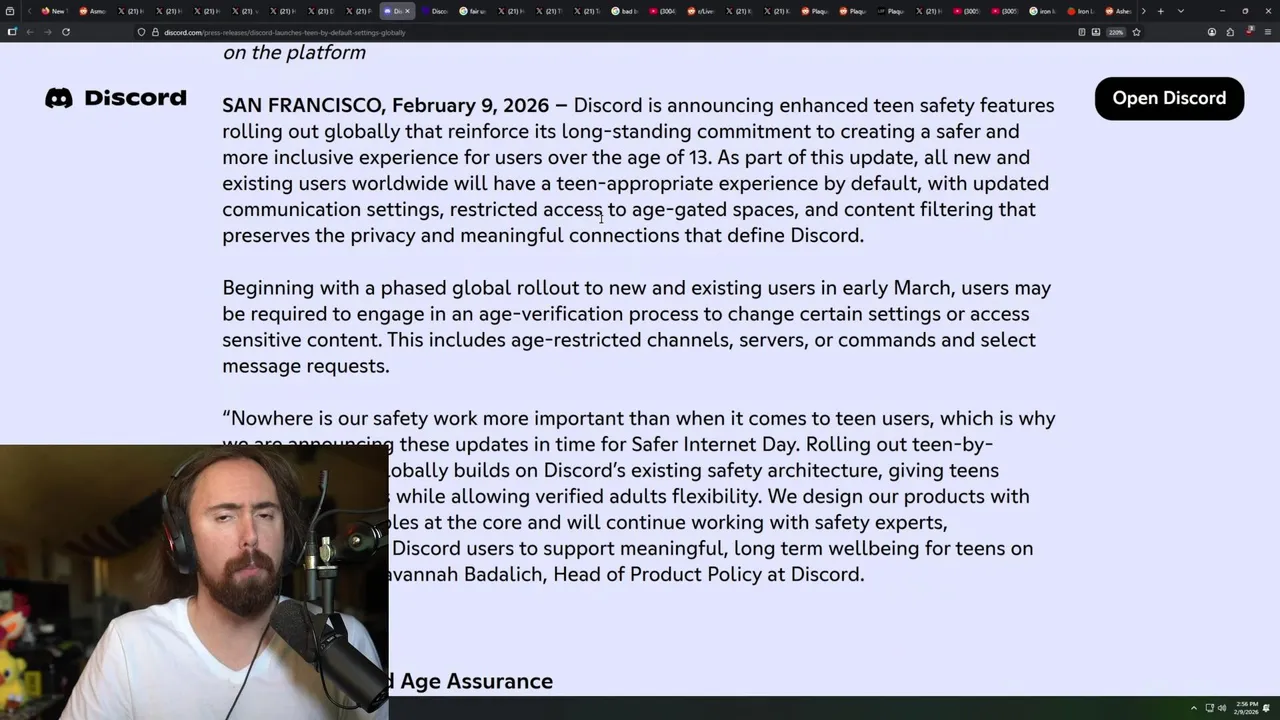Click the Discord logo on the page
Viewport: 1280px width, 720px height.
point(116,98)
